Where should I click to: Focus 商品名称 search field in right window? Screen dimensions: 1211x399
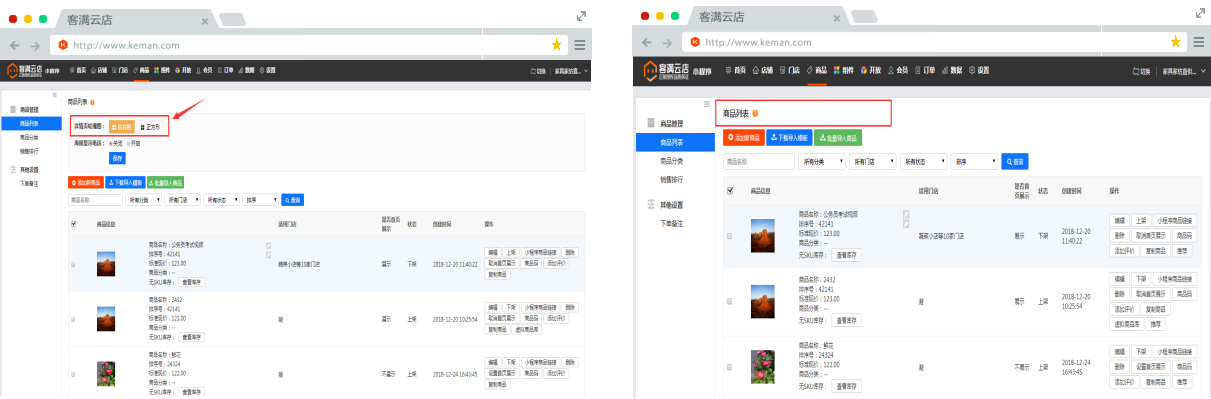click(758, 161)
